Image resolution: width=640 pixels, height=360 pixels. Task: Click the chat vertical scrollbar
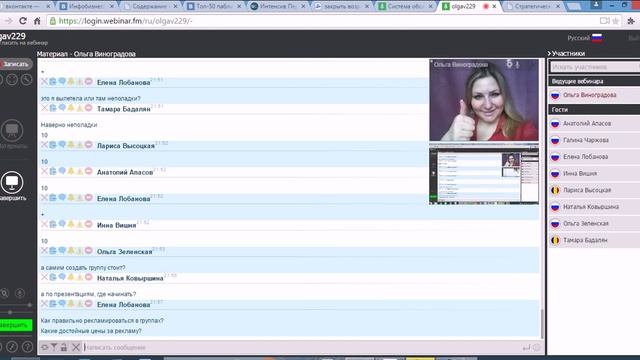(542, 324)
